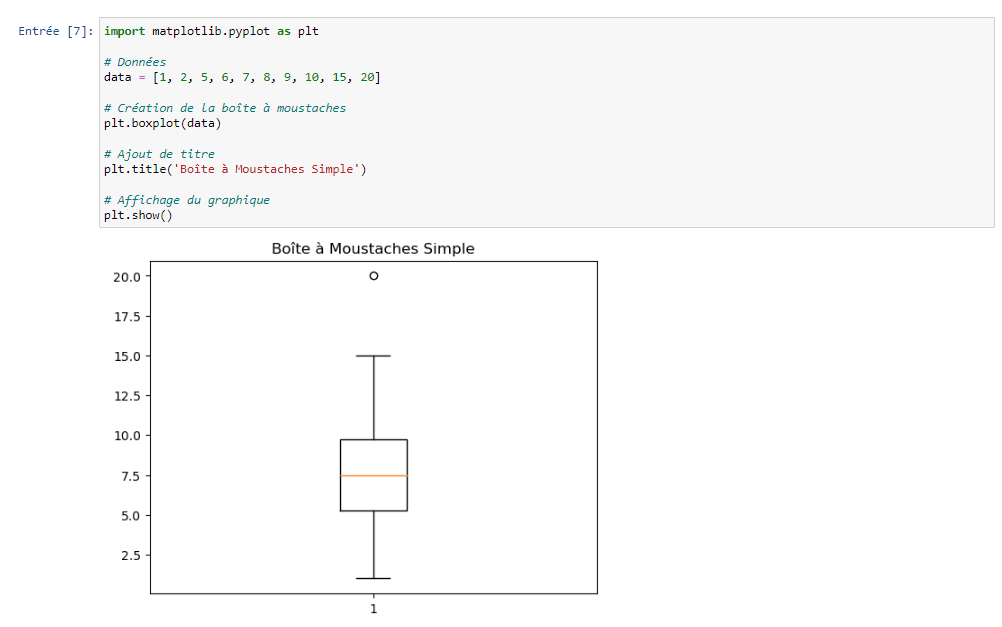The image size is (1002, 627).
Task: Click the 12.5 y-axis tick label
Action: point(129,396)
